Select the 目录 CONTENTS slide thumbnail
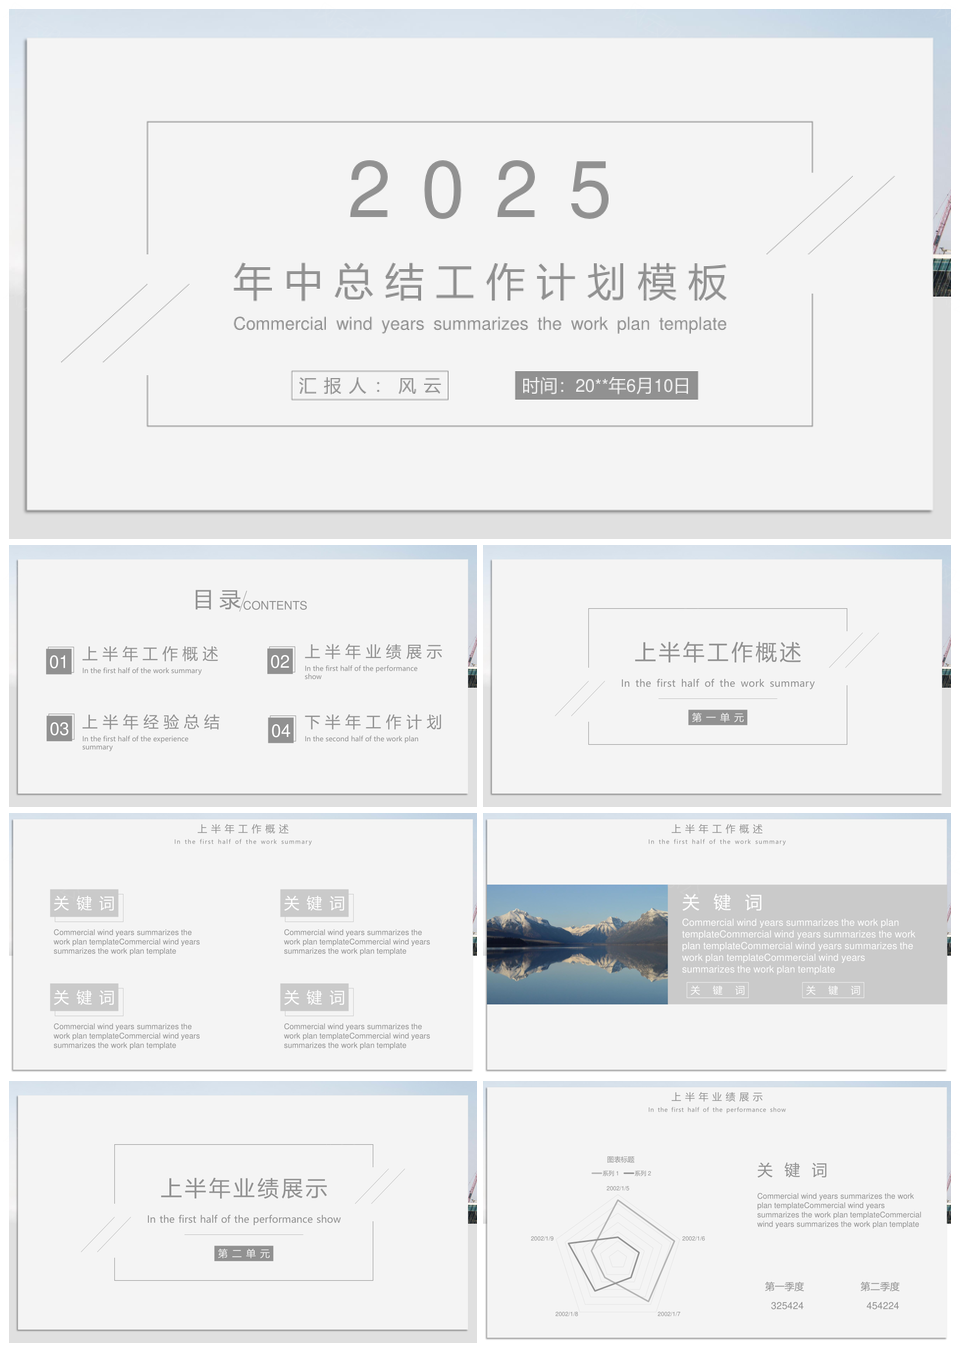The width and height of the screenshot is (960, 1352). (x=243, y=676)
